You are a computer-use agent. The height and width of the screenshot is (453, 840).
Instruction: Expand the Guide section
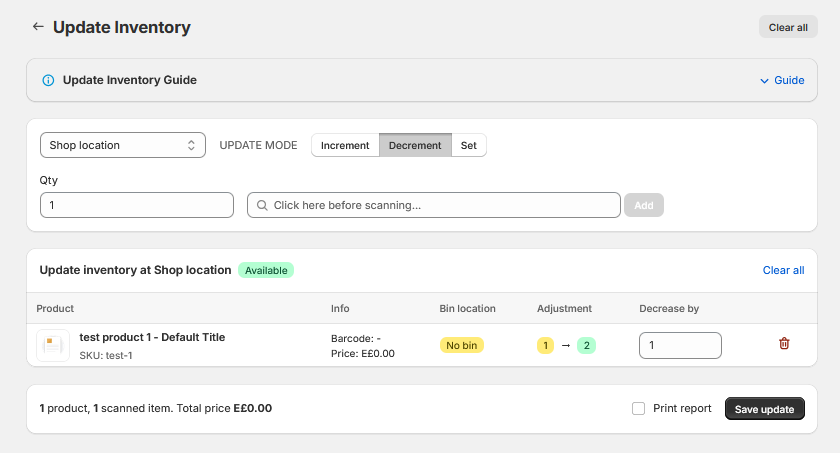[782, 80]
